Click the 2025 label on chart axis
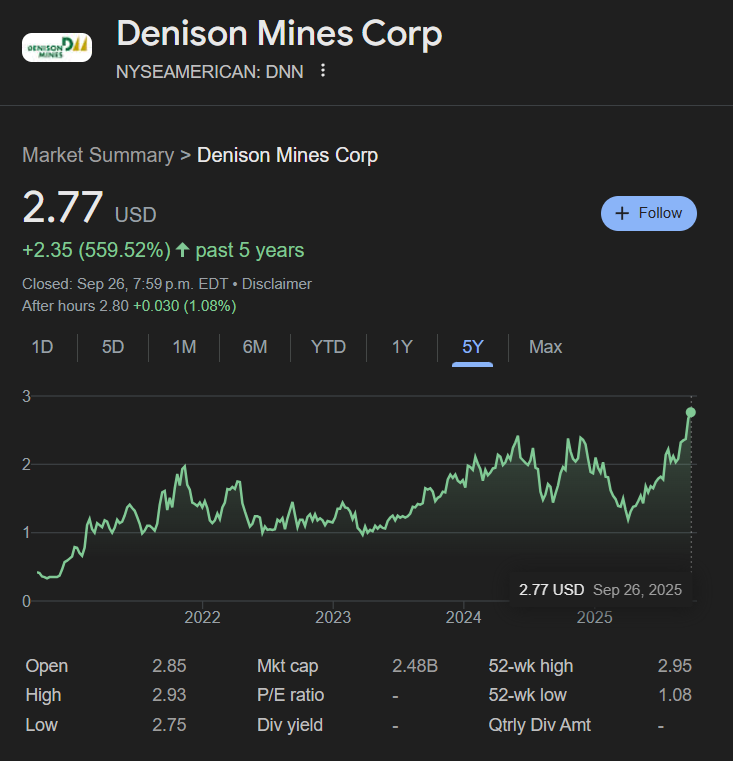 (594, 617)
